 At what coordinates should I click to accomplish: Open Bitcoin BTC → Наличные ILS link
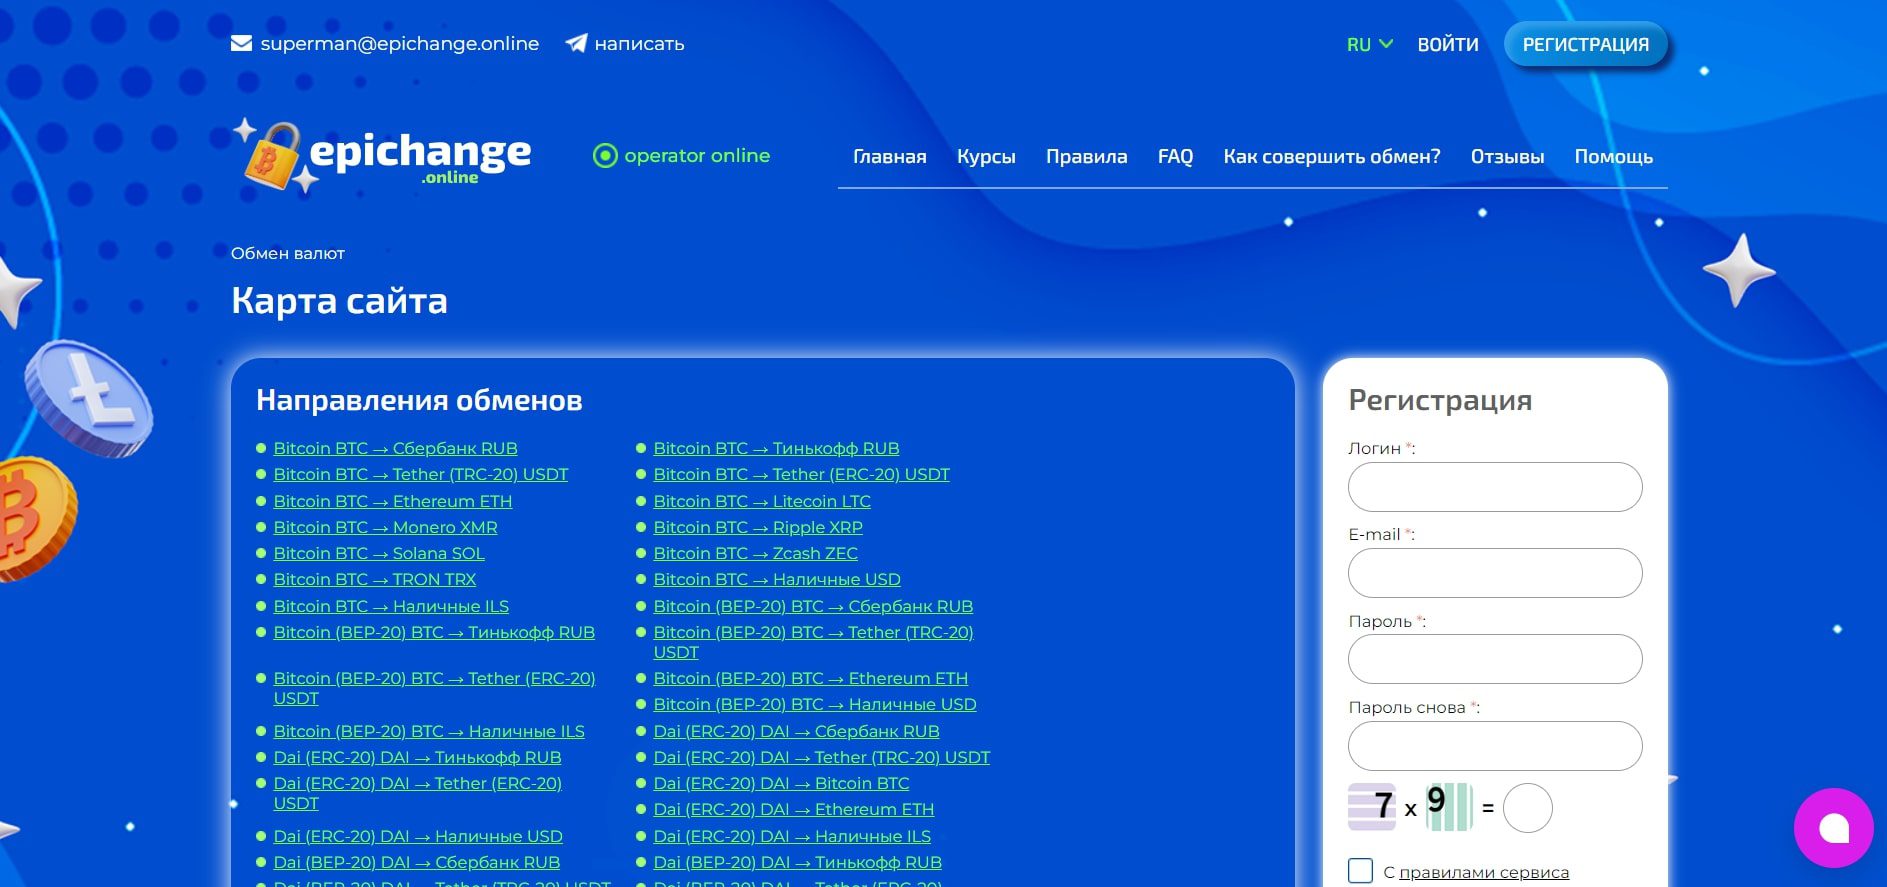coord(391,606)
